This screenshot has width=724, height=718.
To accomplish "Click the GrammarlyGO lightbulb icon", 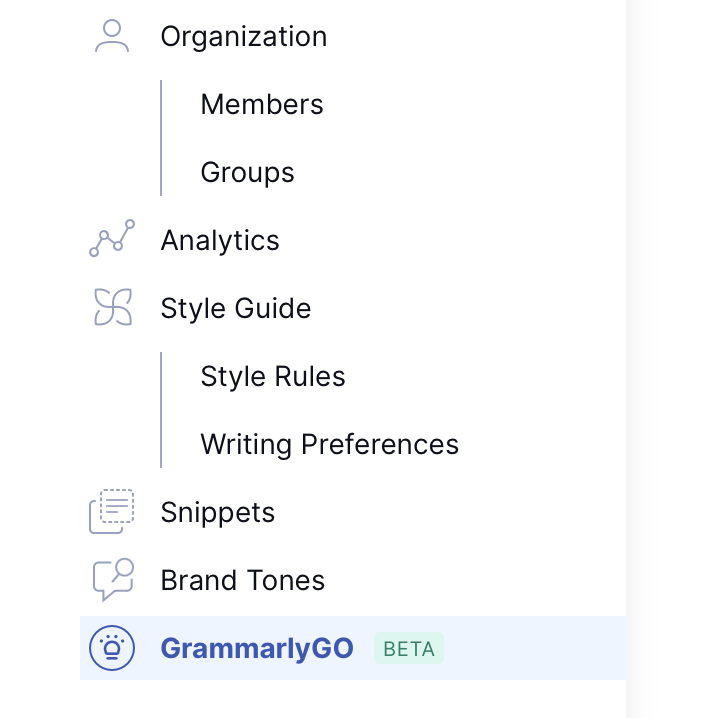I will (x=111, y=648).
